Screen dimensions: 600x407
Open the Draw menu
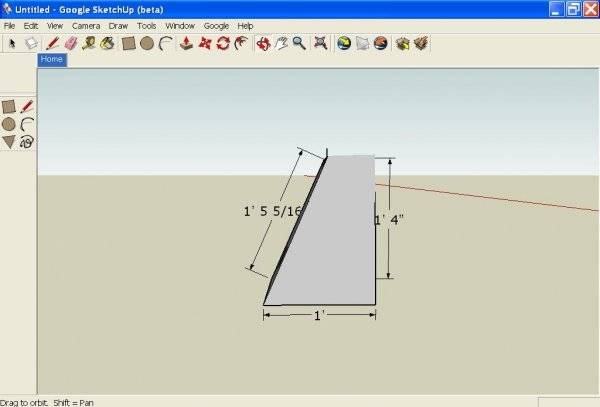pyautogui.click(x=118, y=26)
